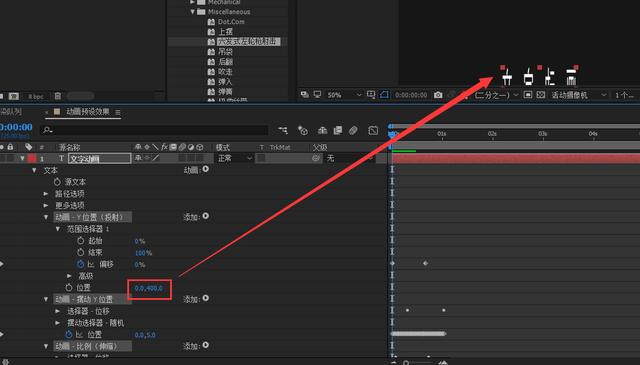Collapse the 范围选择器 1 group
The image size is (640, 365).
(x=58, y=229)
